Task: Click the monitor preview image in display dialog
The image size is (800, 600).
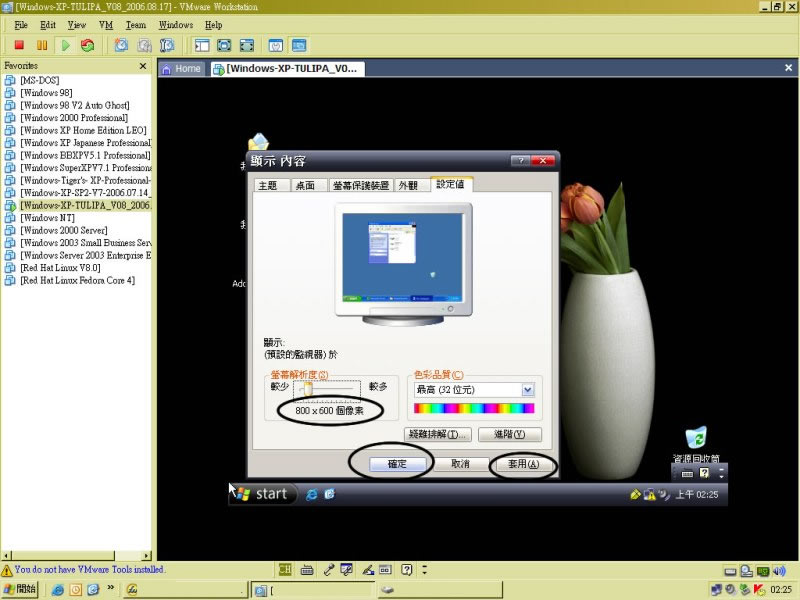Action: pos(403,264)
